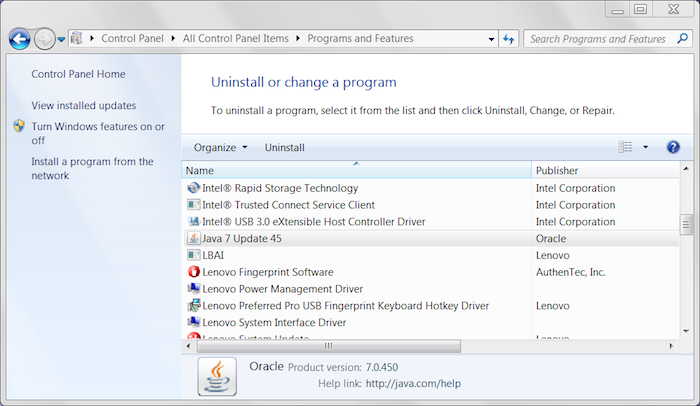Click the Back navigation arrow button

[20, 39]
